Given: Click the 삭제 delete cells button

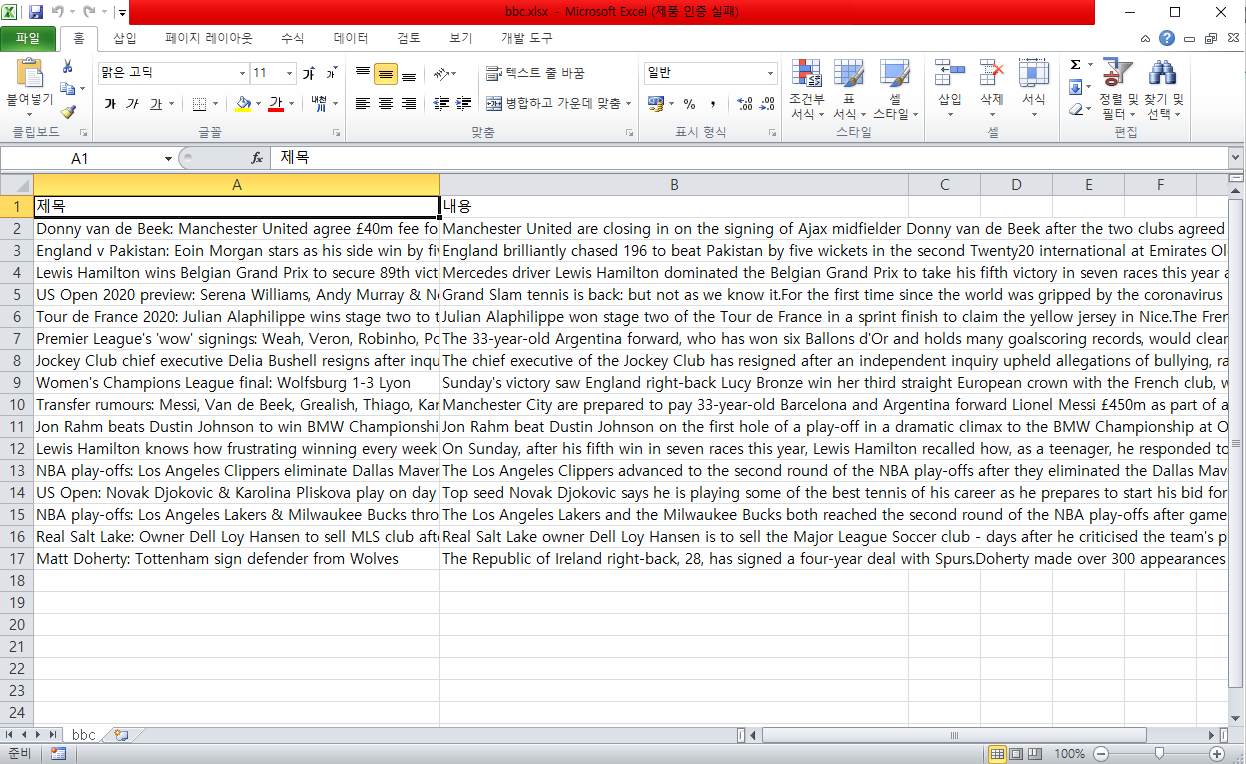Looking at the screenshot, I should 991,89.
